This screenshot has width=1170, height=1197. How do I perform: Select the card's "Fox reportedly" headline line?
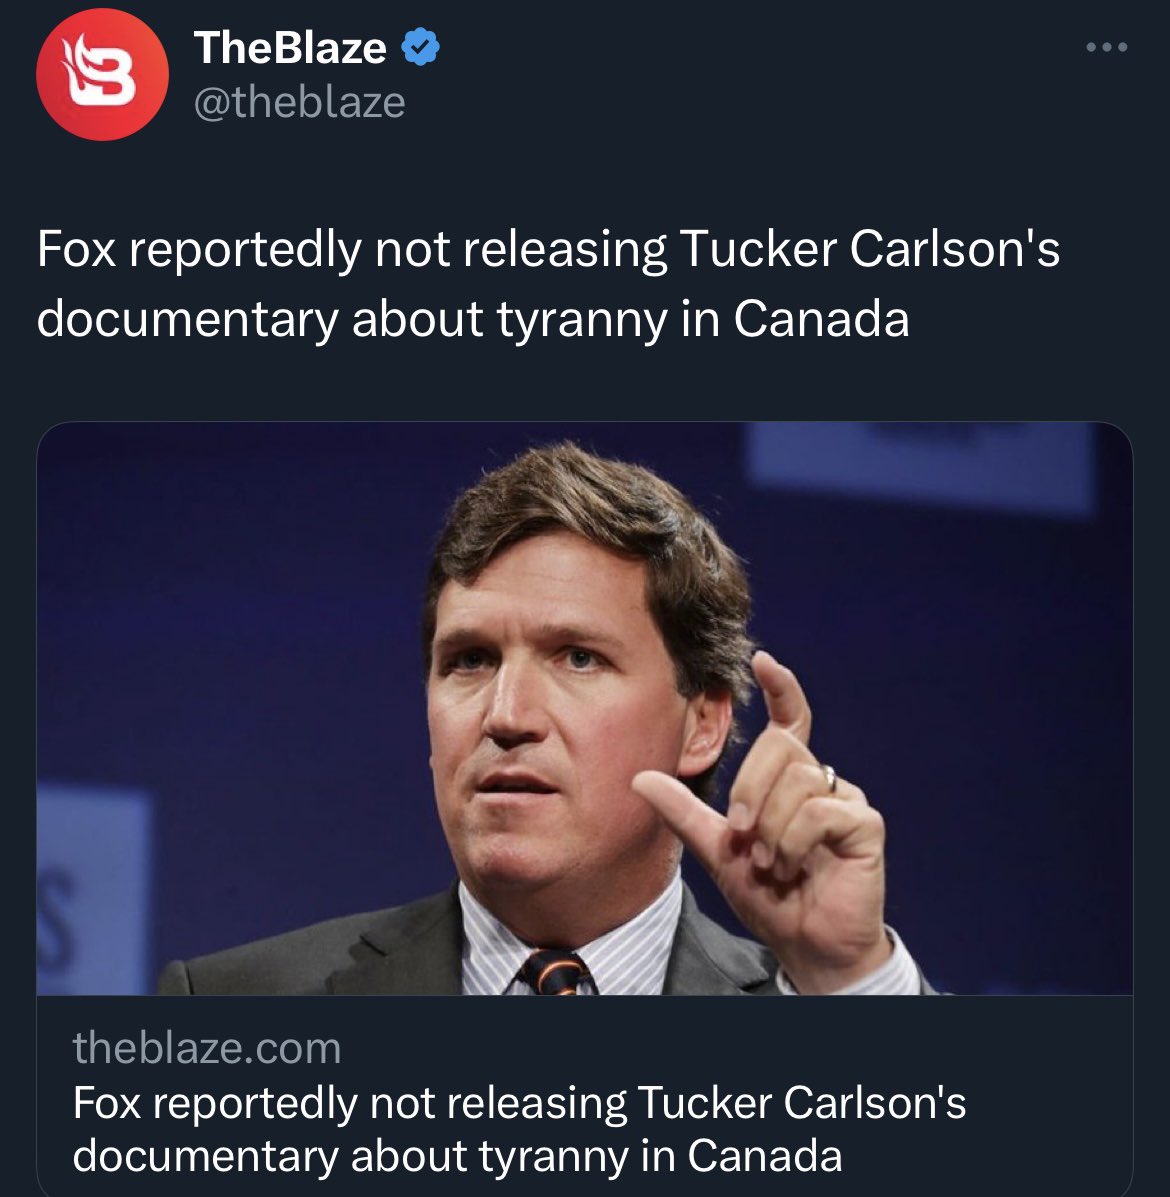(519, 1103)
